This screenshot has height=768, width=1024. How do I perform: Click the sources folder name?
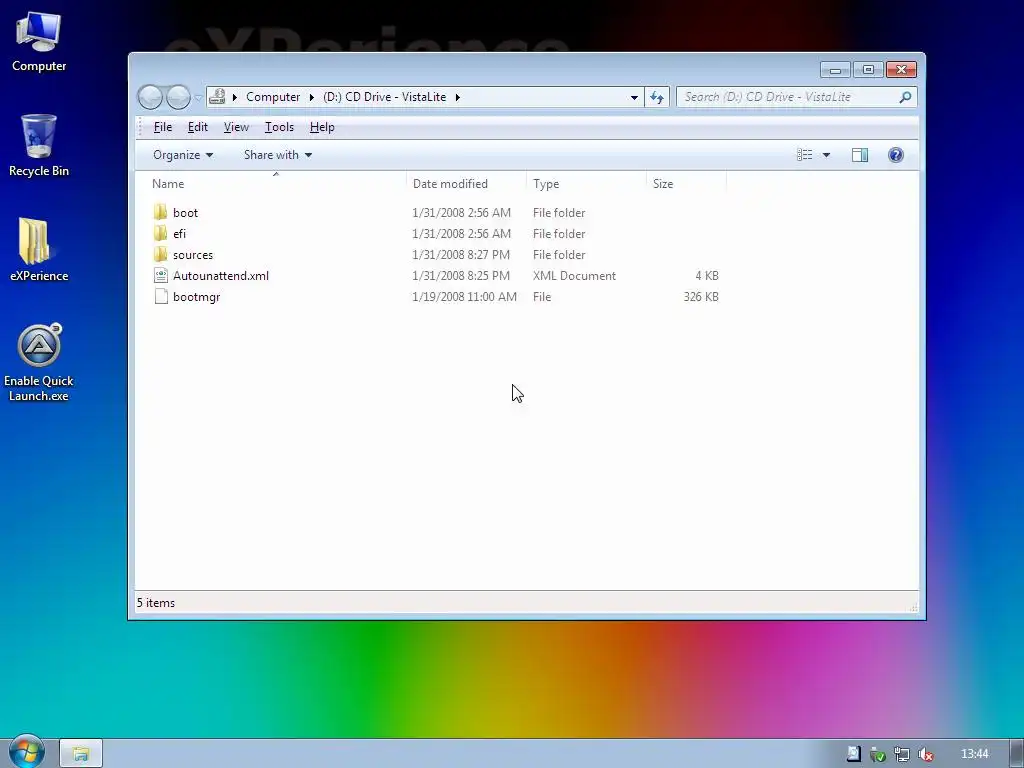pos(193,255)
